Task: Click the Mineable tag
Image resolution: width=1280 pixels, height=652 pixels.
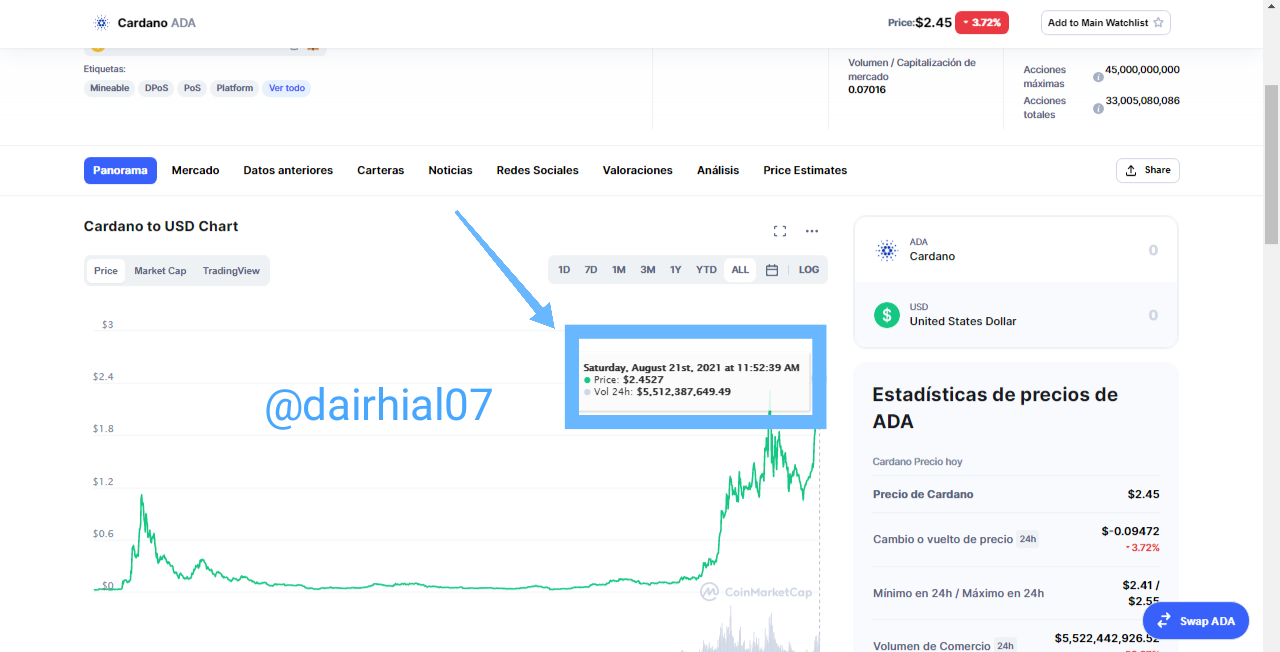Action: (x=110, y=88)
